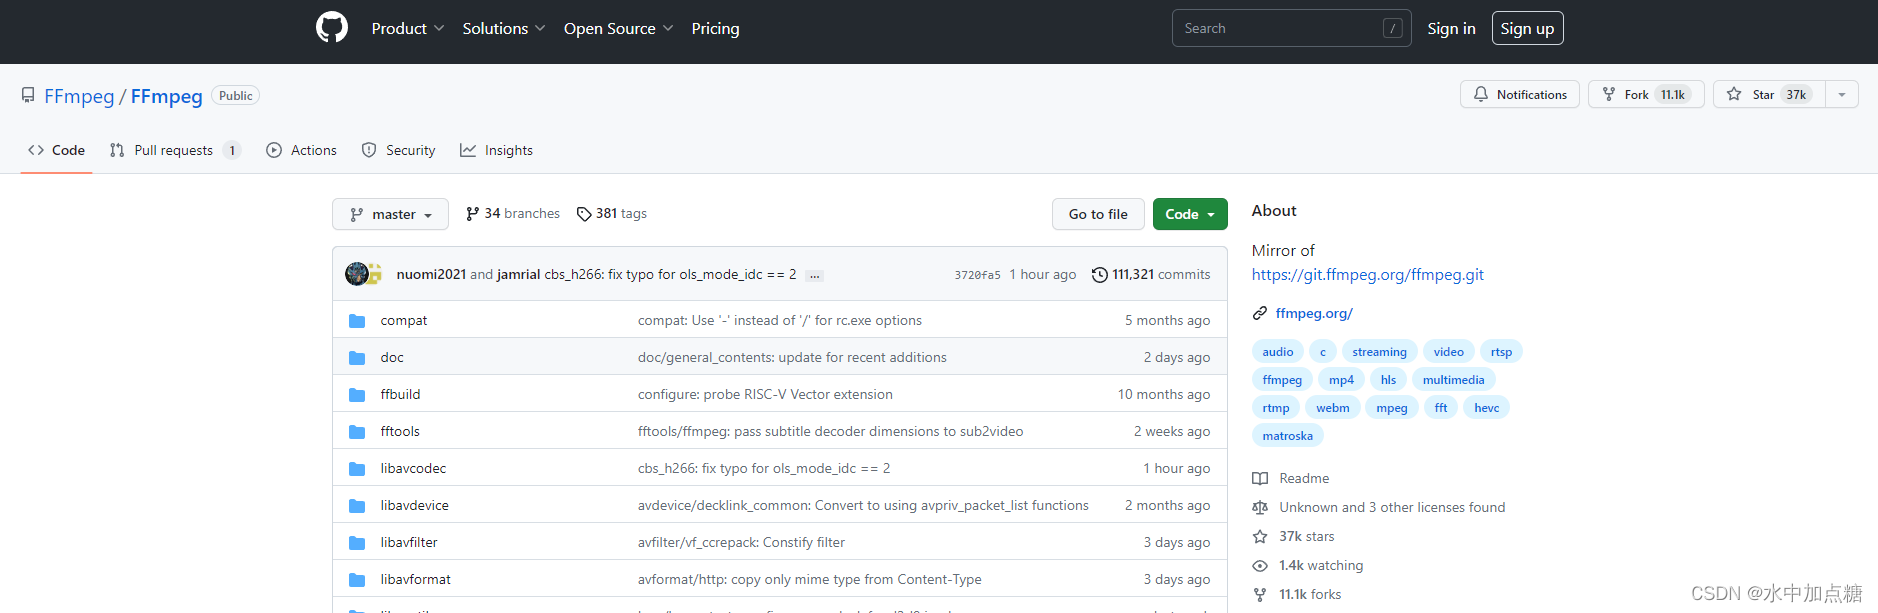Click the matroska topic tag
The image size is (1878, 613).
[x=1287, y=436]
